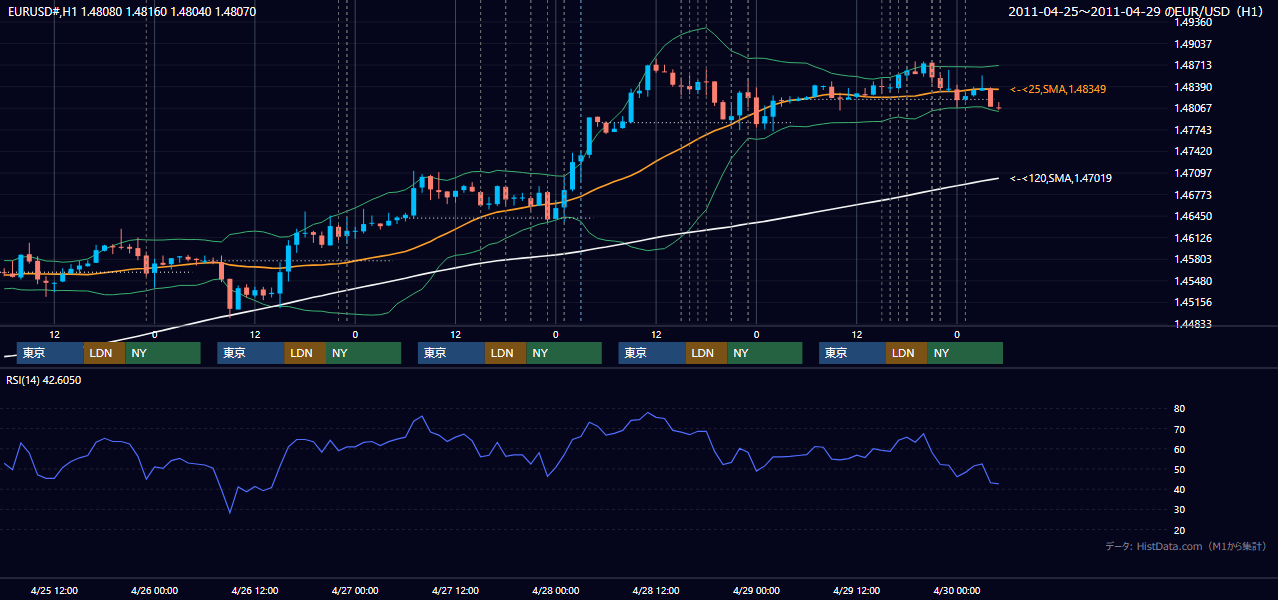Click the 1.46450 price axis value
The width and height of the screenshot is (1278, 600).
pos(1192,216)
